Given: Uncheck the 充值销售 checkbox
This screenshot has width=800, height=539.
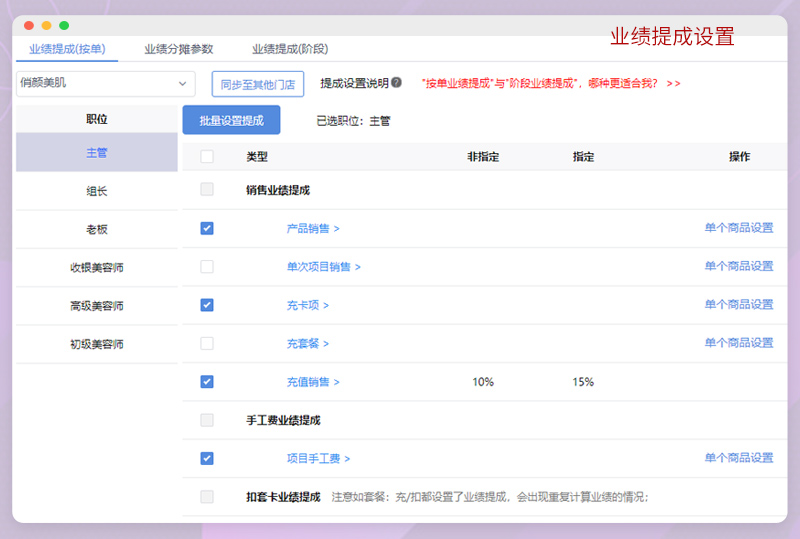Looking at the screenshot, I should 207,382.
